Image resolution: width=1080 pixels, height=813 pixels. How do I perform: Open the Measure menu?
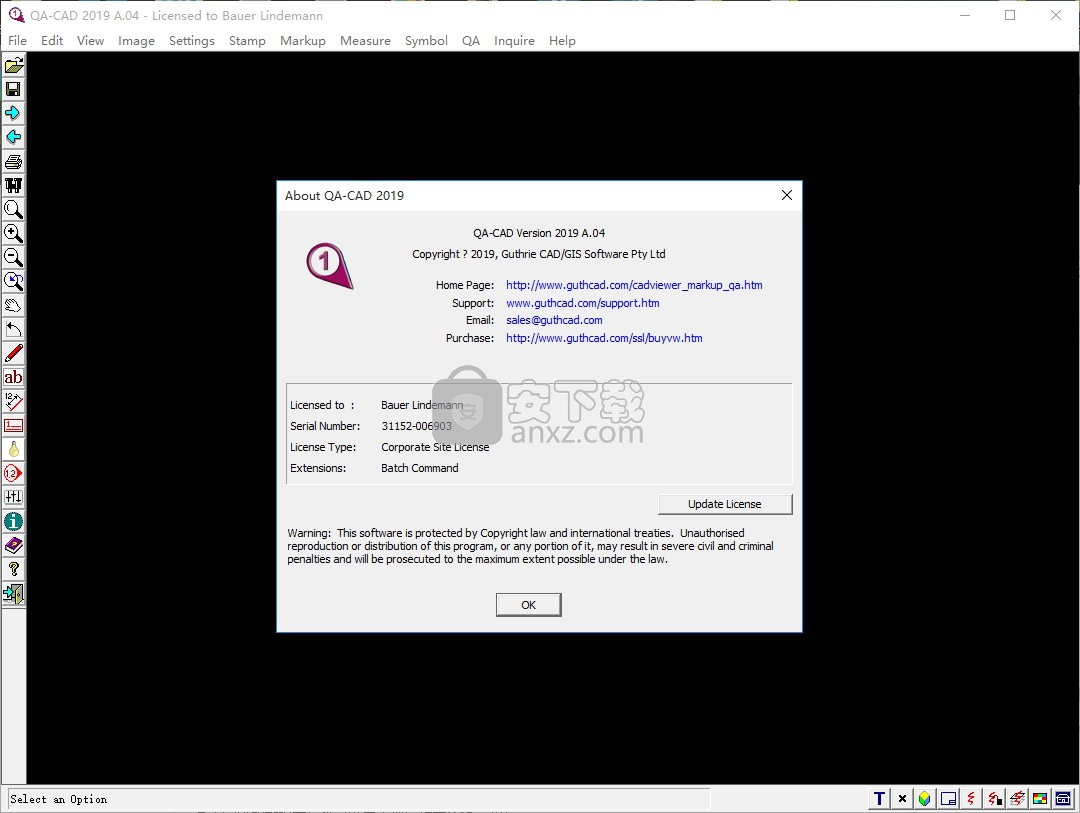coord(365,41)
